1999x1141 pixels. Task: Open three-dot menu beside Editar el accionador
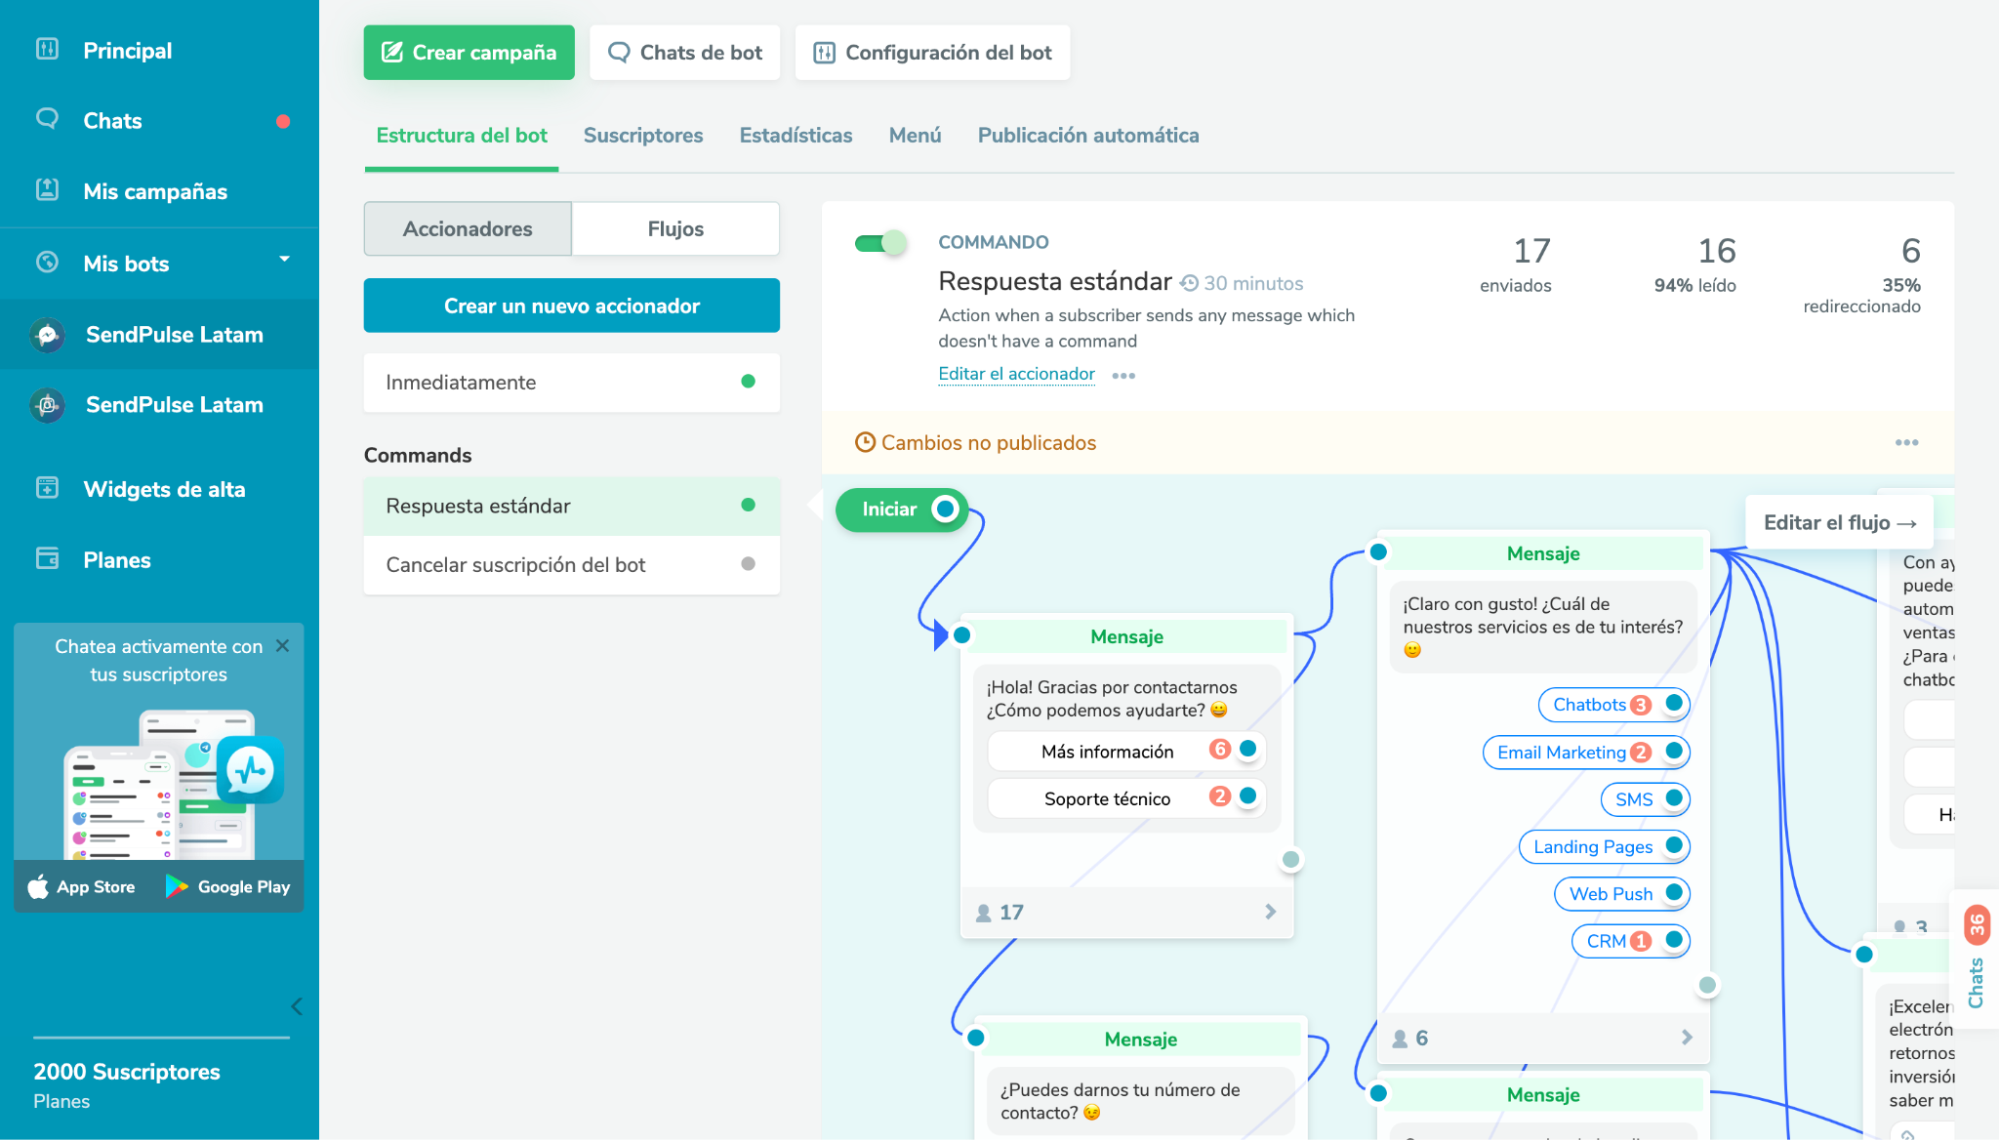point(1123,376)
